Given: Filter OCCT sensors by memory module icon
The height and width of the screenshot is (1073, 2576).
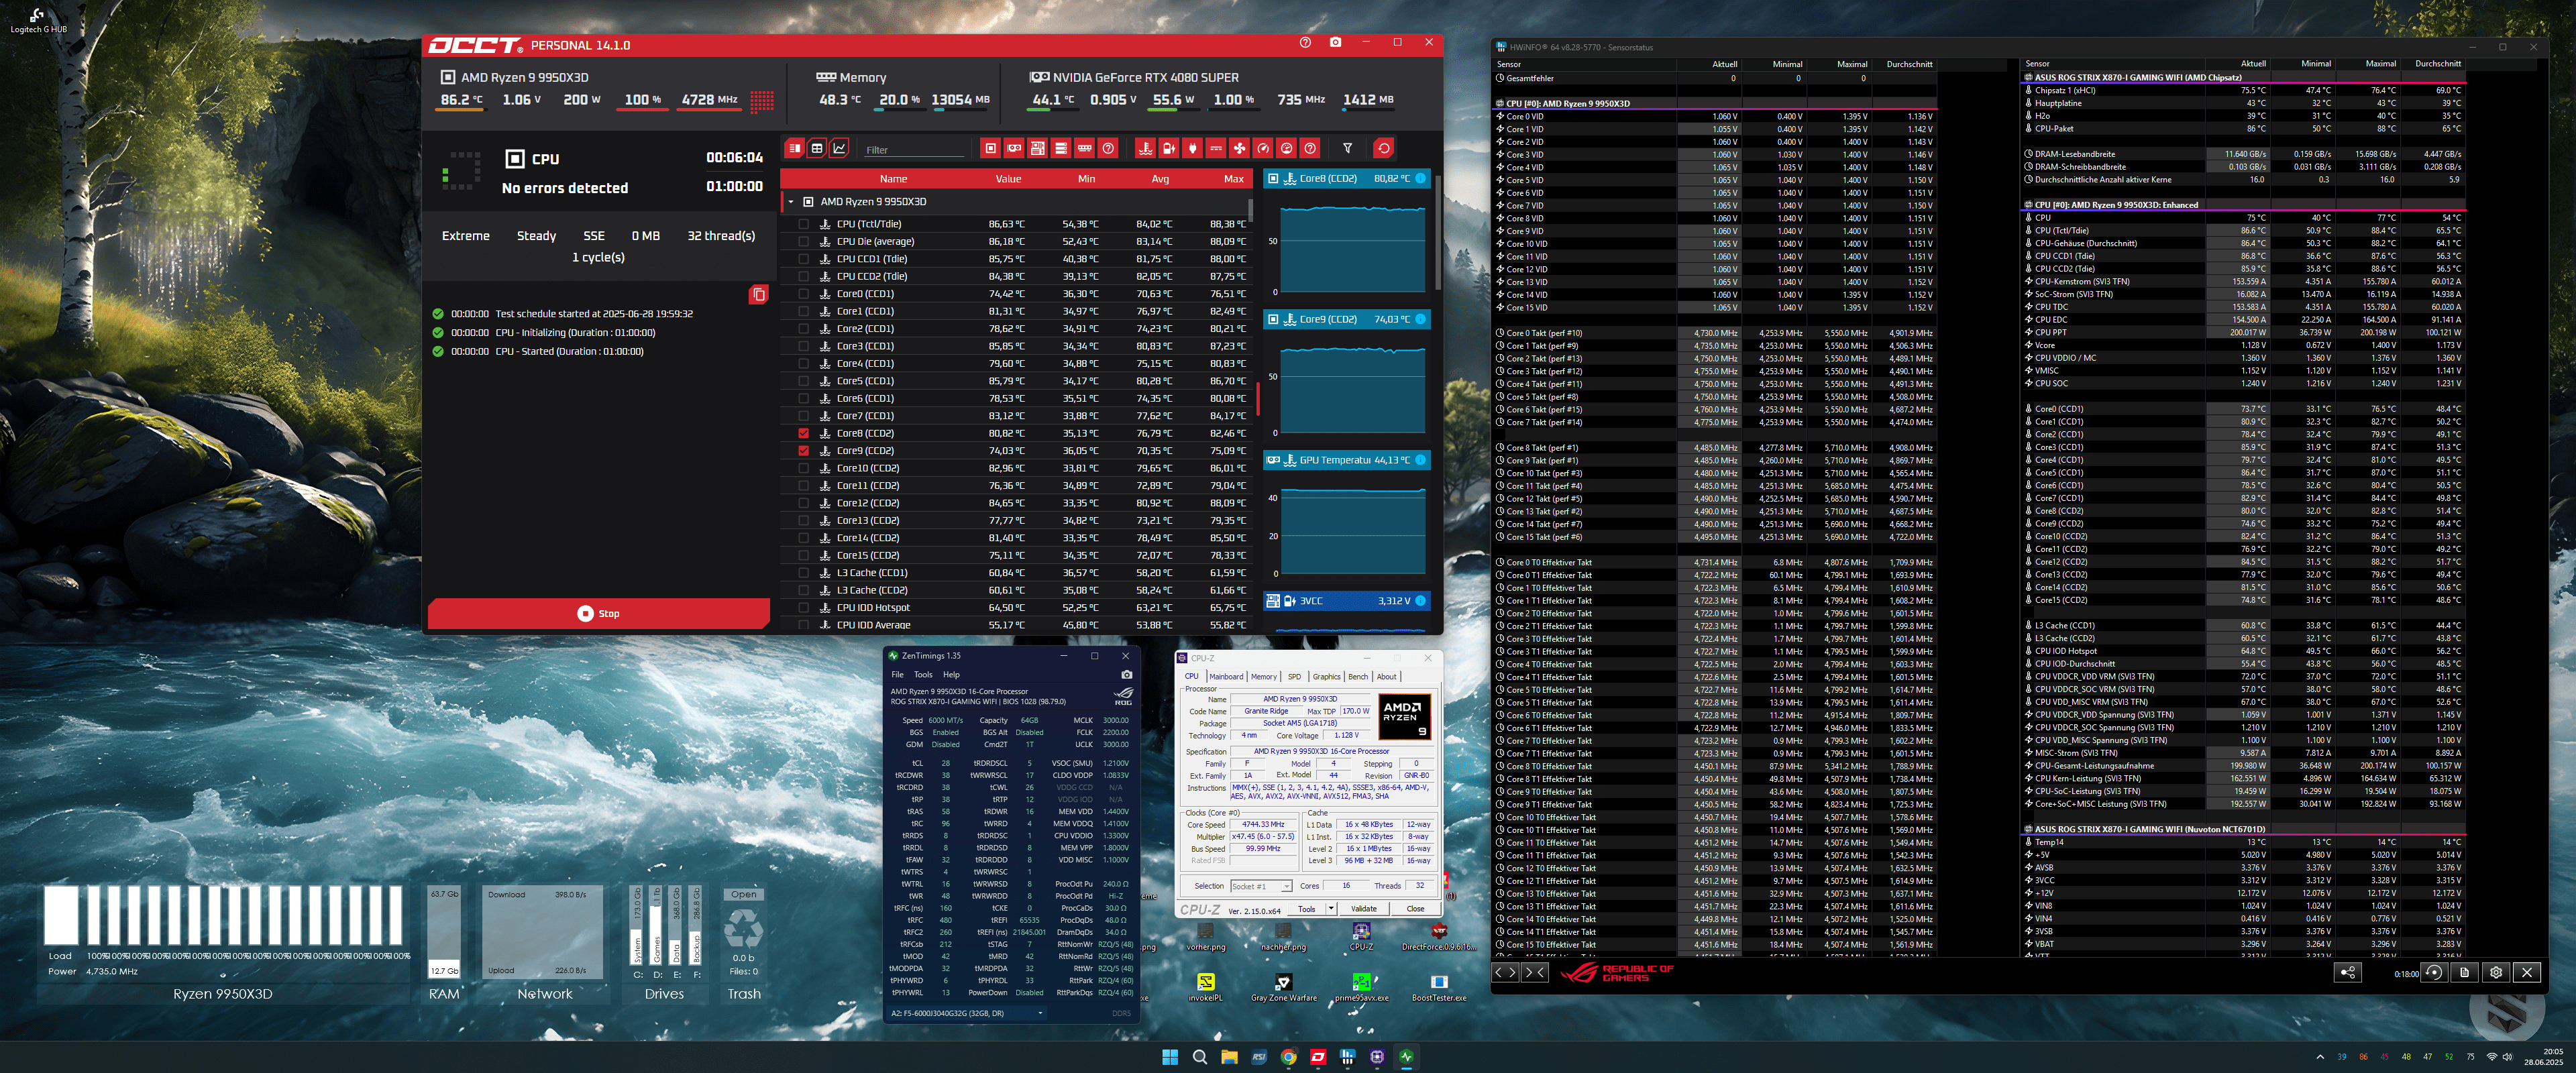Looking at the screenshot, I should 1084,148.
